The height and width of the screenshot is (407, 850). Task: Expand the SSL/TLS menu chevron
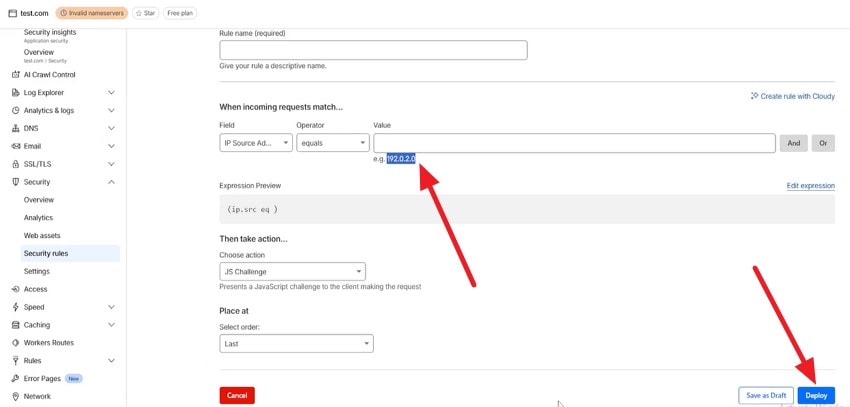pyautogui.click(x=111, y=164)
